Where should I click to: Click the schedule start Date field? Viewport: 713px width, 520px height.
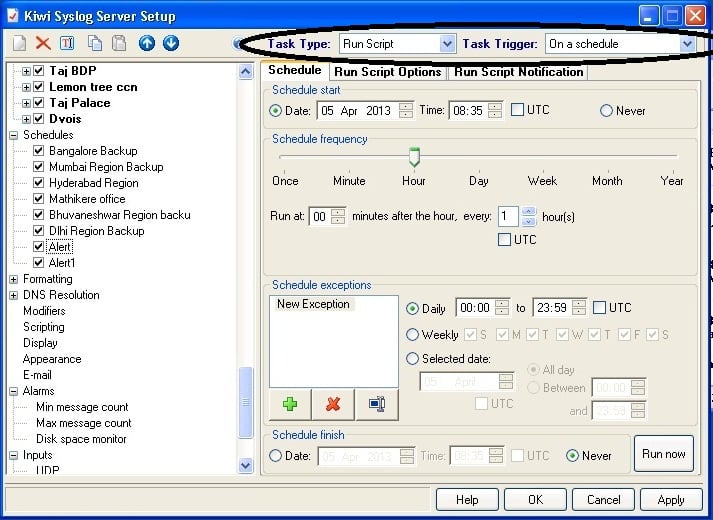365,110
